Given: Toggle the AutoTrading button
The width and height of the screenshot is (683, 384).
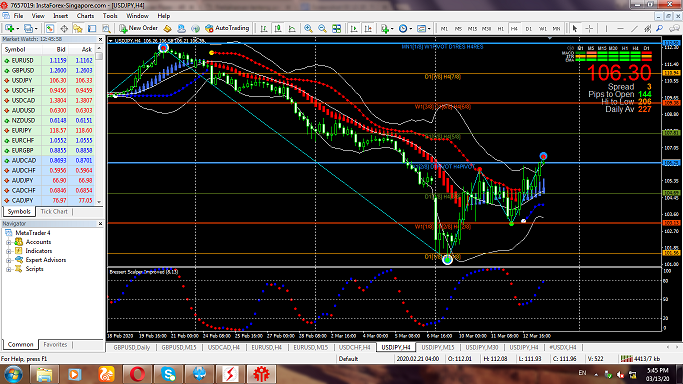Looking at the screenshot, I should click(227, 28).
